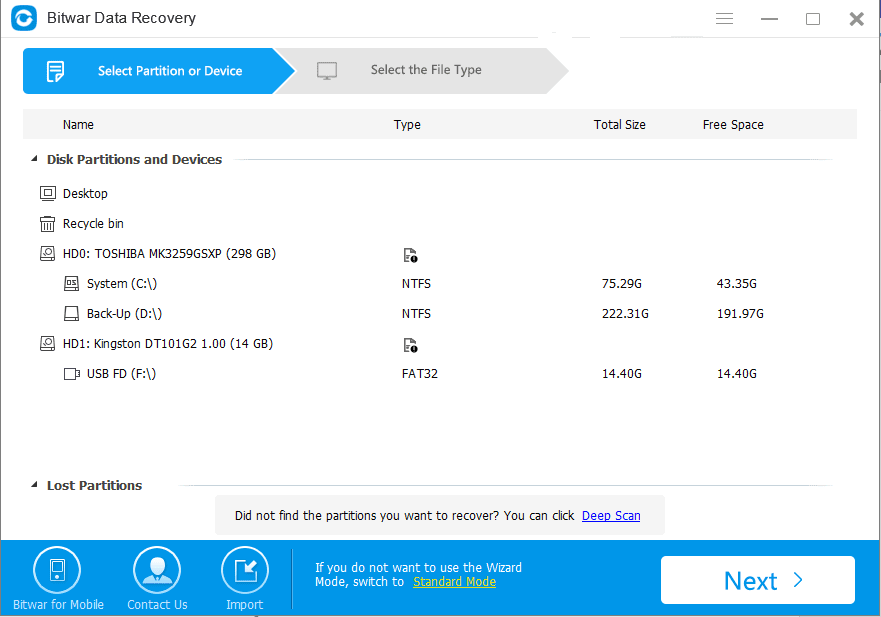Click the Name column header
881x617 pixels.
(x=78, y=125)
